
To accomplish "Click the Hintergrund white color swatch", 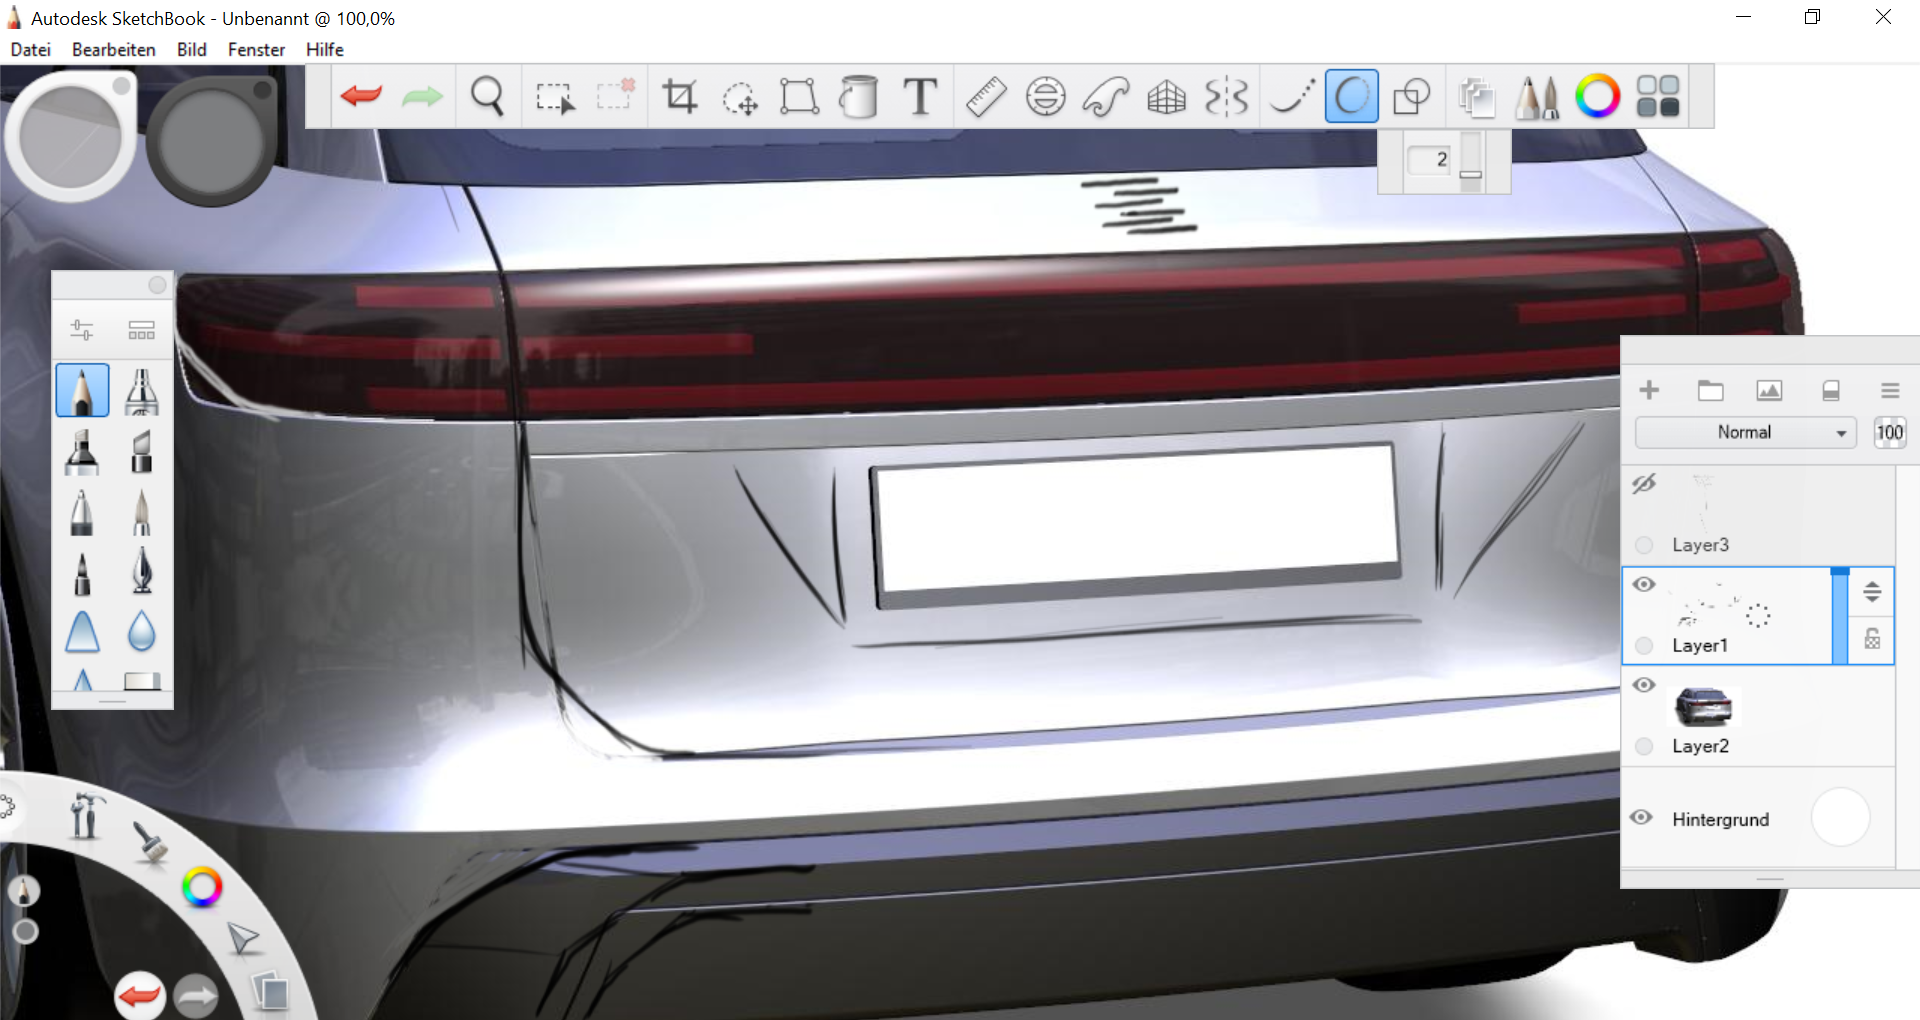I will click(x=1840, y=818).
